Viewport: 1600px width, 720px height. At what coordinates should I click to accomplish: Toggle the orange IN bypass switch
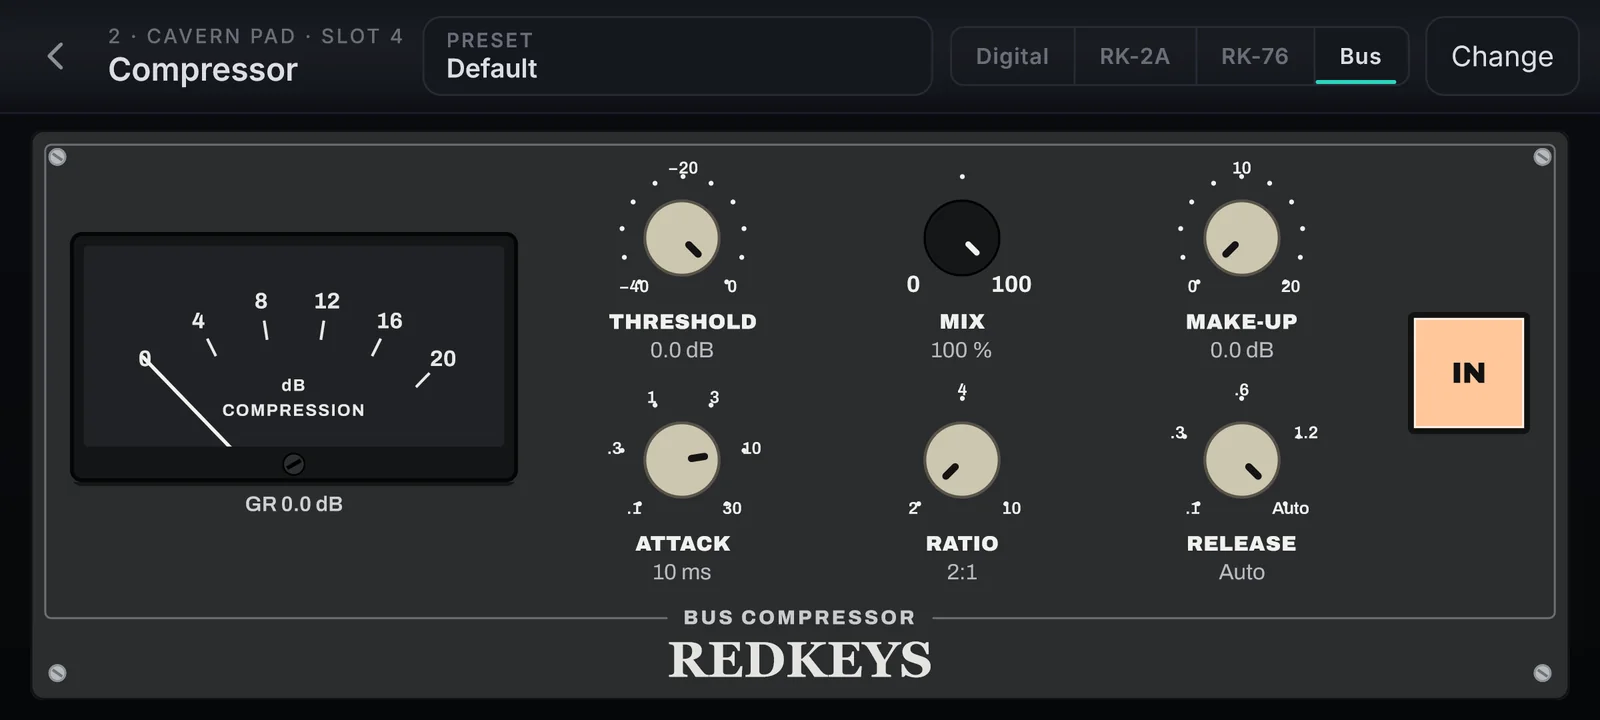tap(1469, 373)
